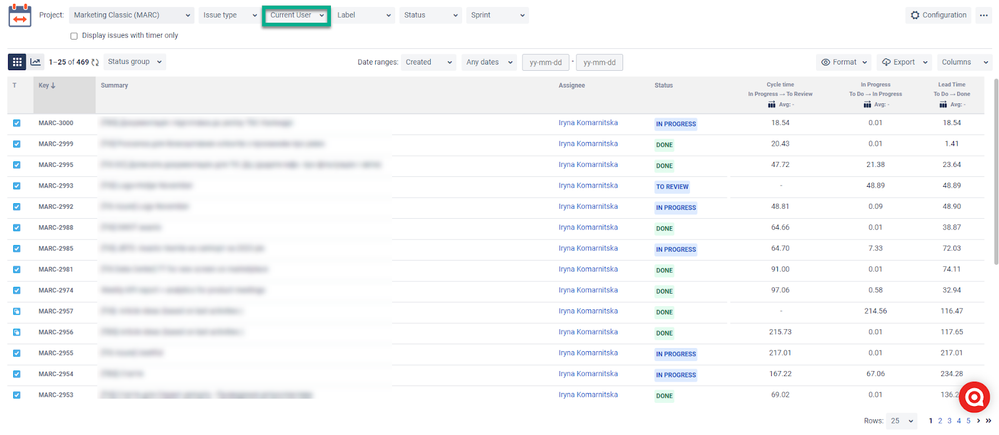Open the Format dropdown
The height and width of the screenshot is (435, 999).
pyautogui.click(x=844, y=62)
